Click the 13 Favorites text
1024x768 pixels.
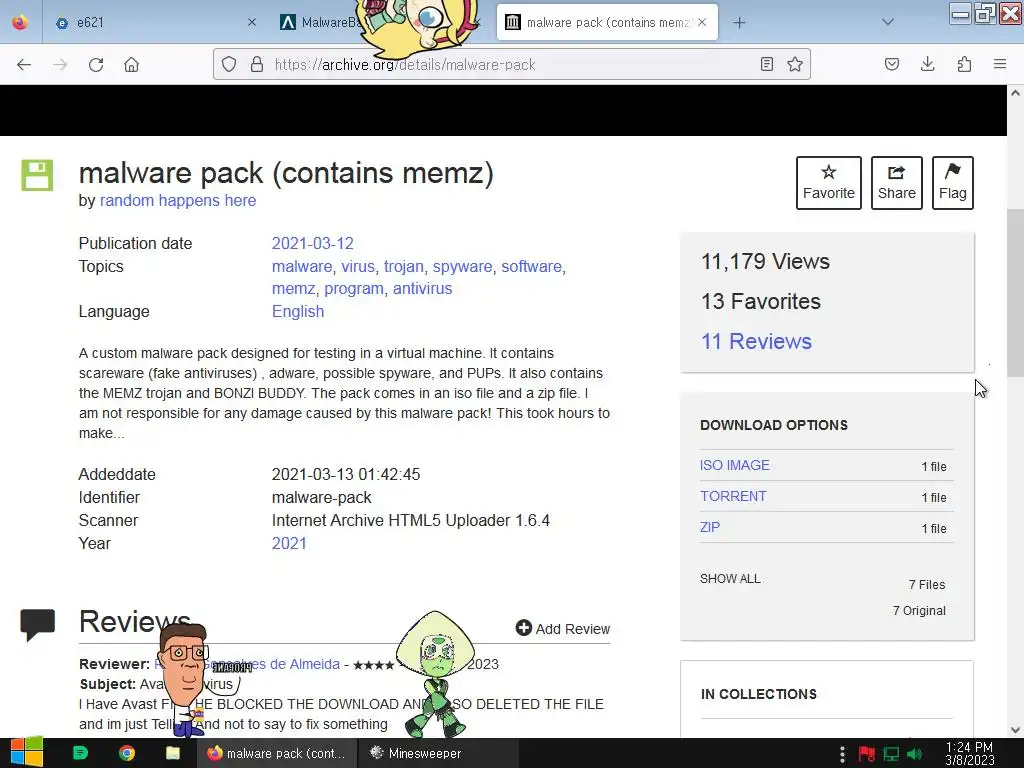[761, 301]
